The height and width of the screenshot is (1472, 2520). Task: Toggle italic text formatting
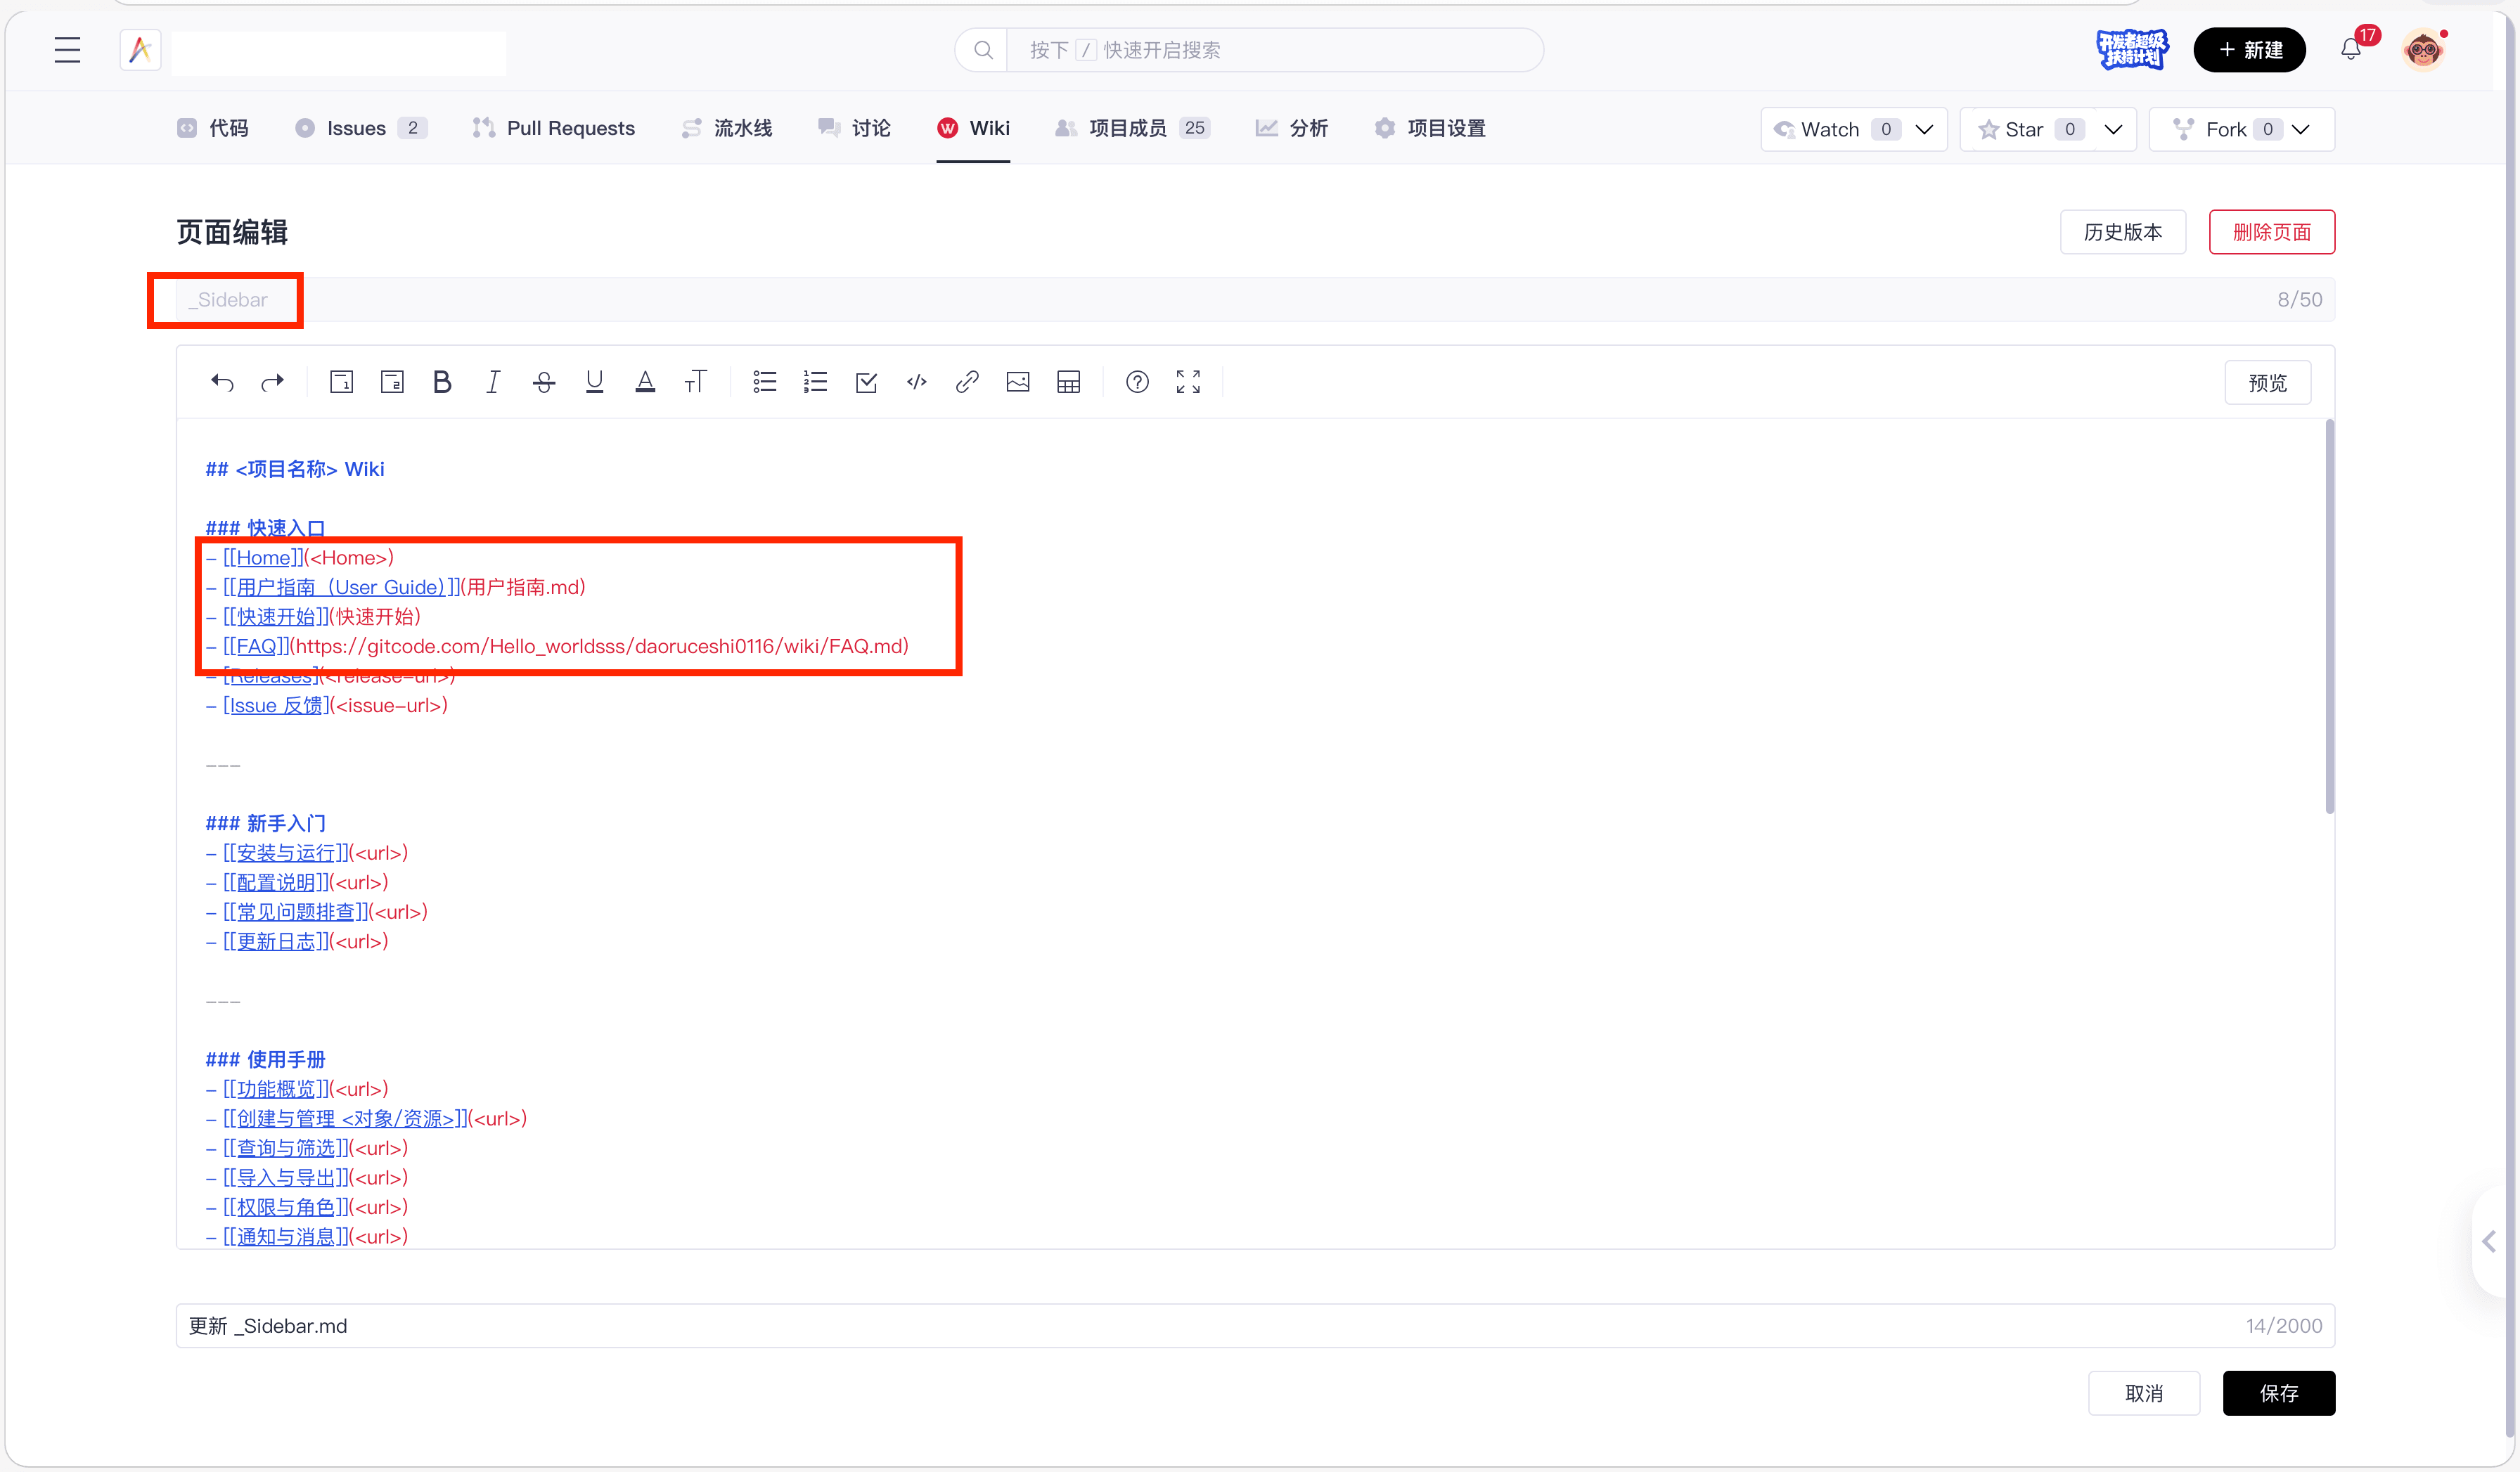pyautogui.click(x=493, y=382)
